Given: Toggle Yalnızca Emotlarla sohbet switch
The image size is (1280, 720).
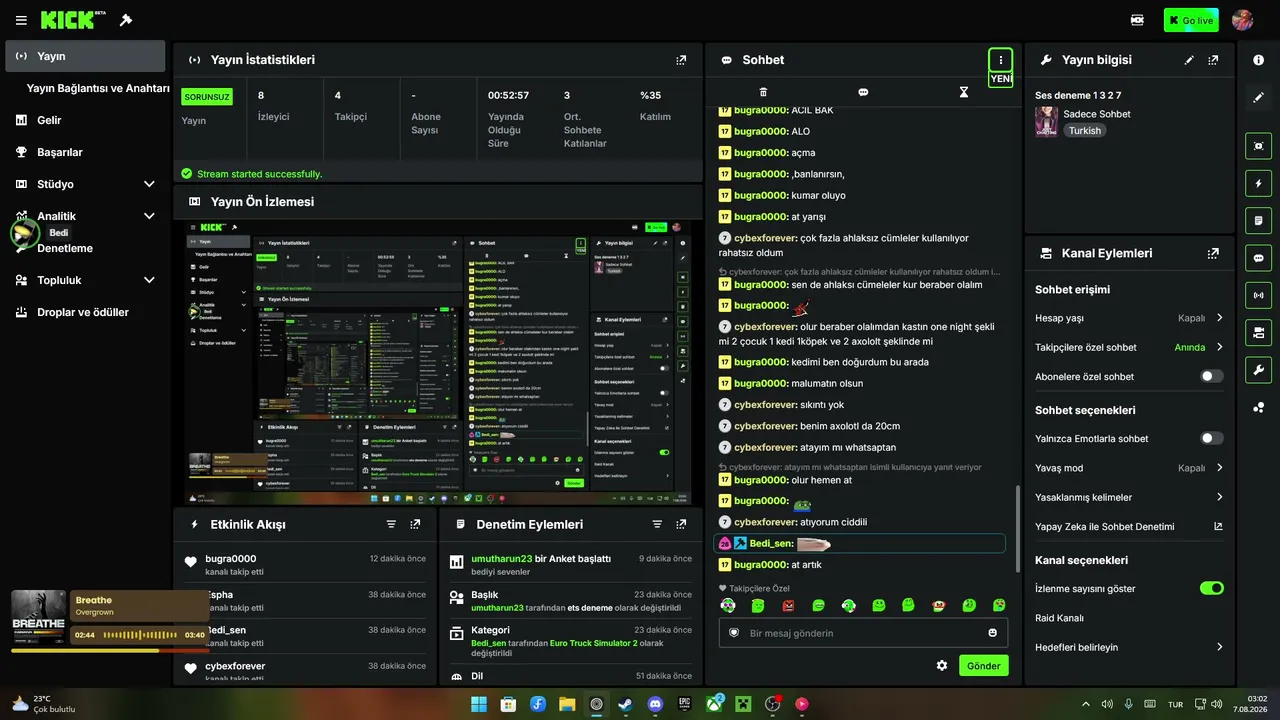Looking at the screenshot, I should click(1211, 438).
